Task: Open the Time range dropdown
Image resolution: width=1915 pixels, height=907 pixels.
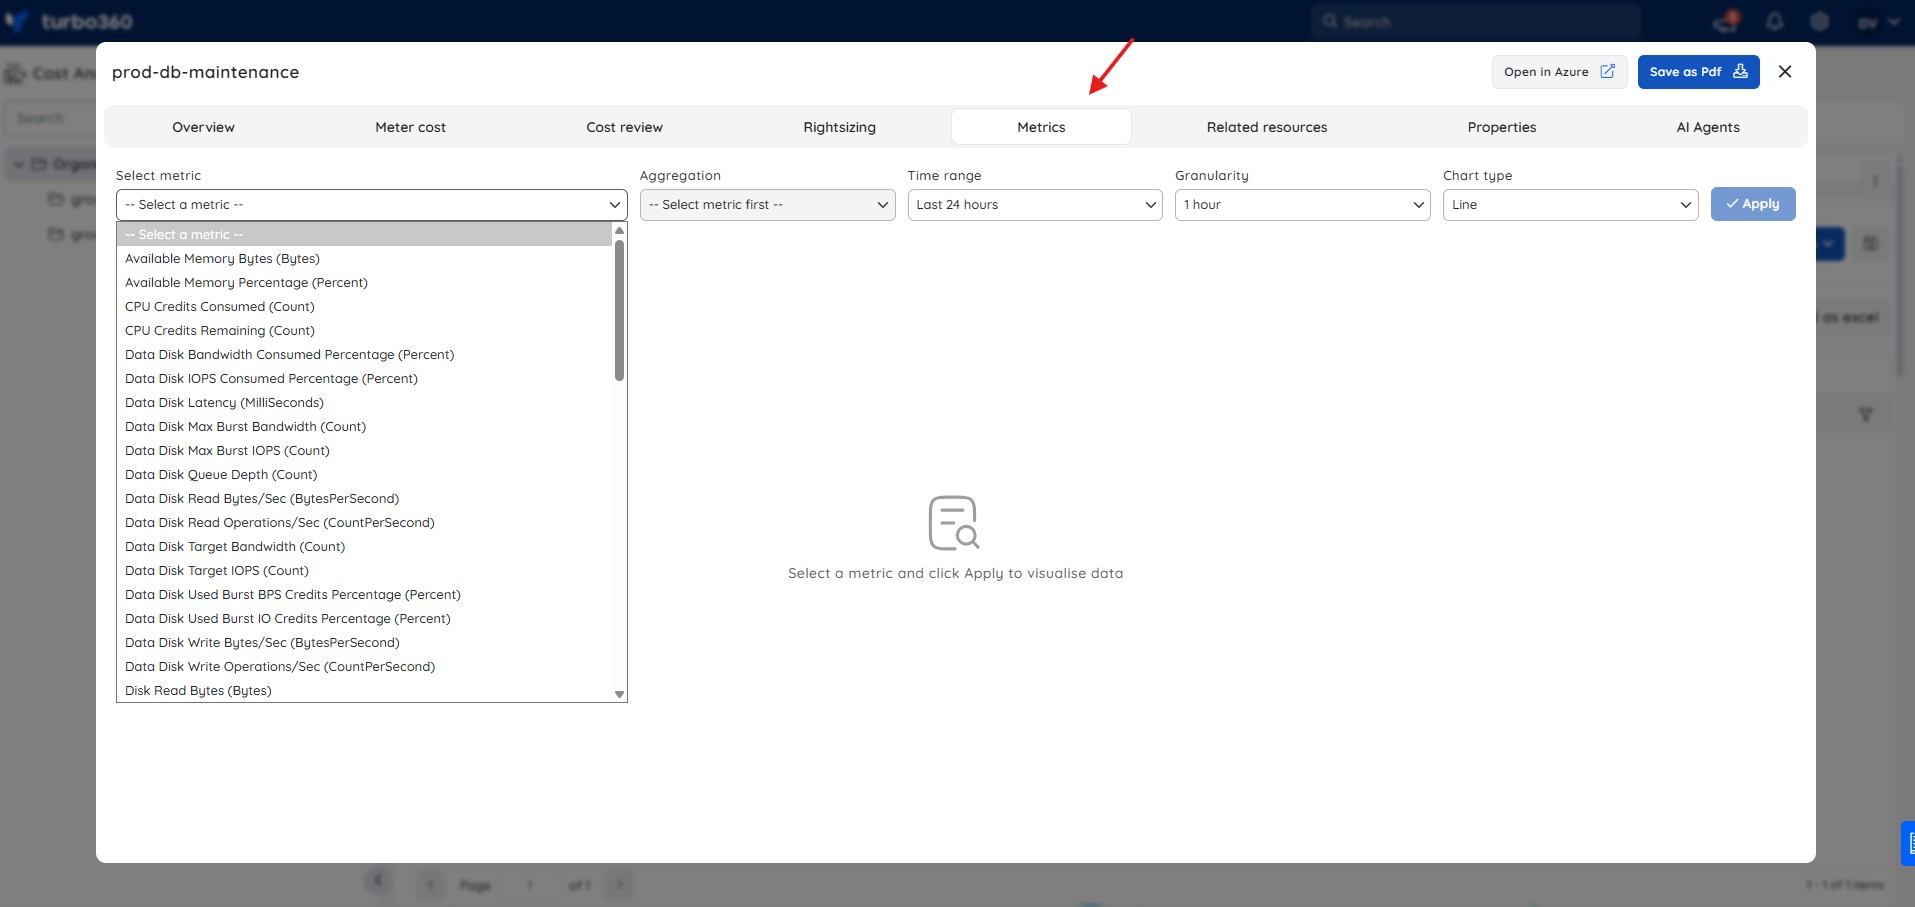Action: [1035, 205]
